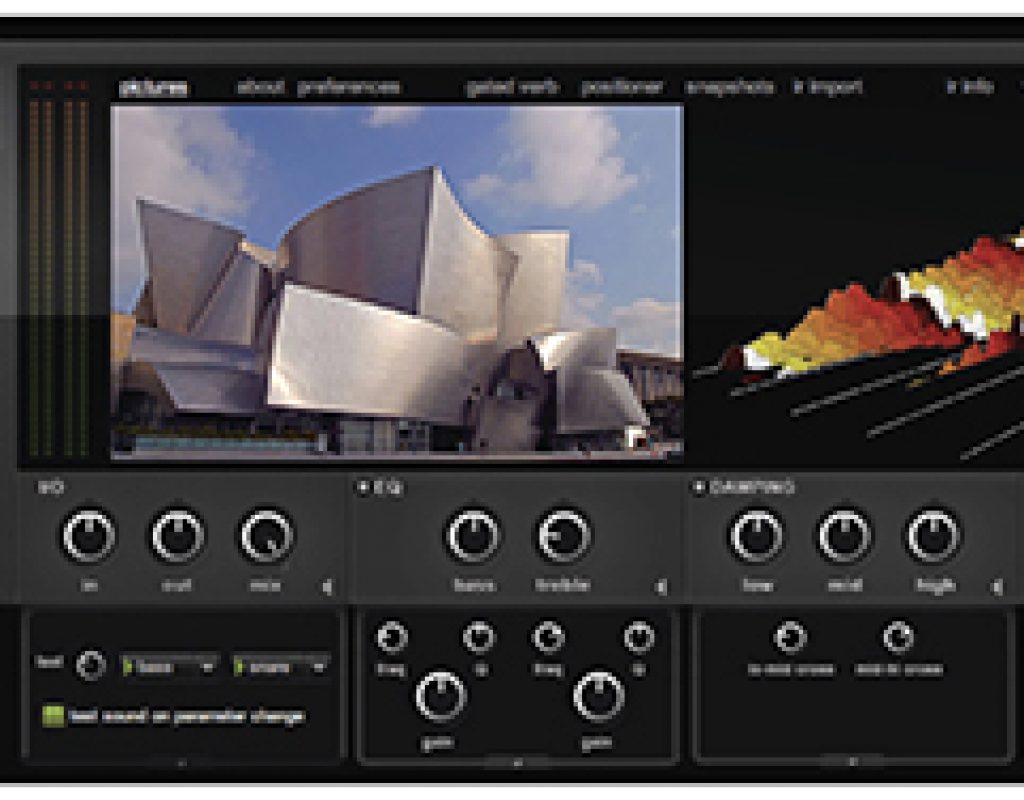
Task: Click the mid-hi cross knob
Action: coord(899,637)
